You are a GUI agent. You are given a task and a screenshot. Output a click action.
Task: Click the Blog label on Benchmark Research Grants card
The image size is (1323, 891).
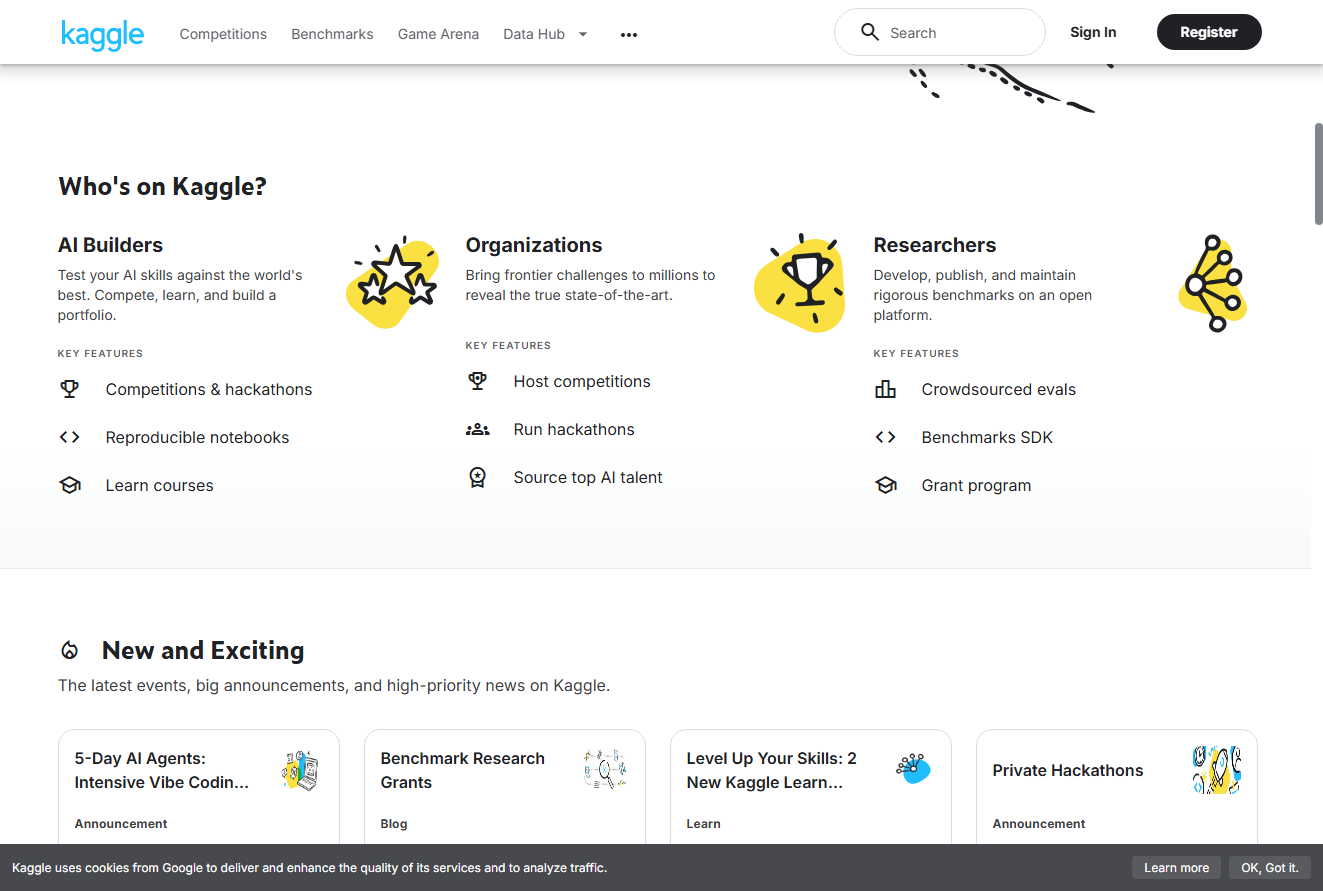(394, 824)
